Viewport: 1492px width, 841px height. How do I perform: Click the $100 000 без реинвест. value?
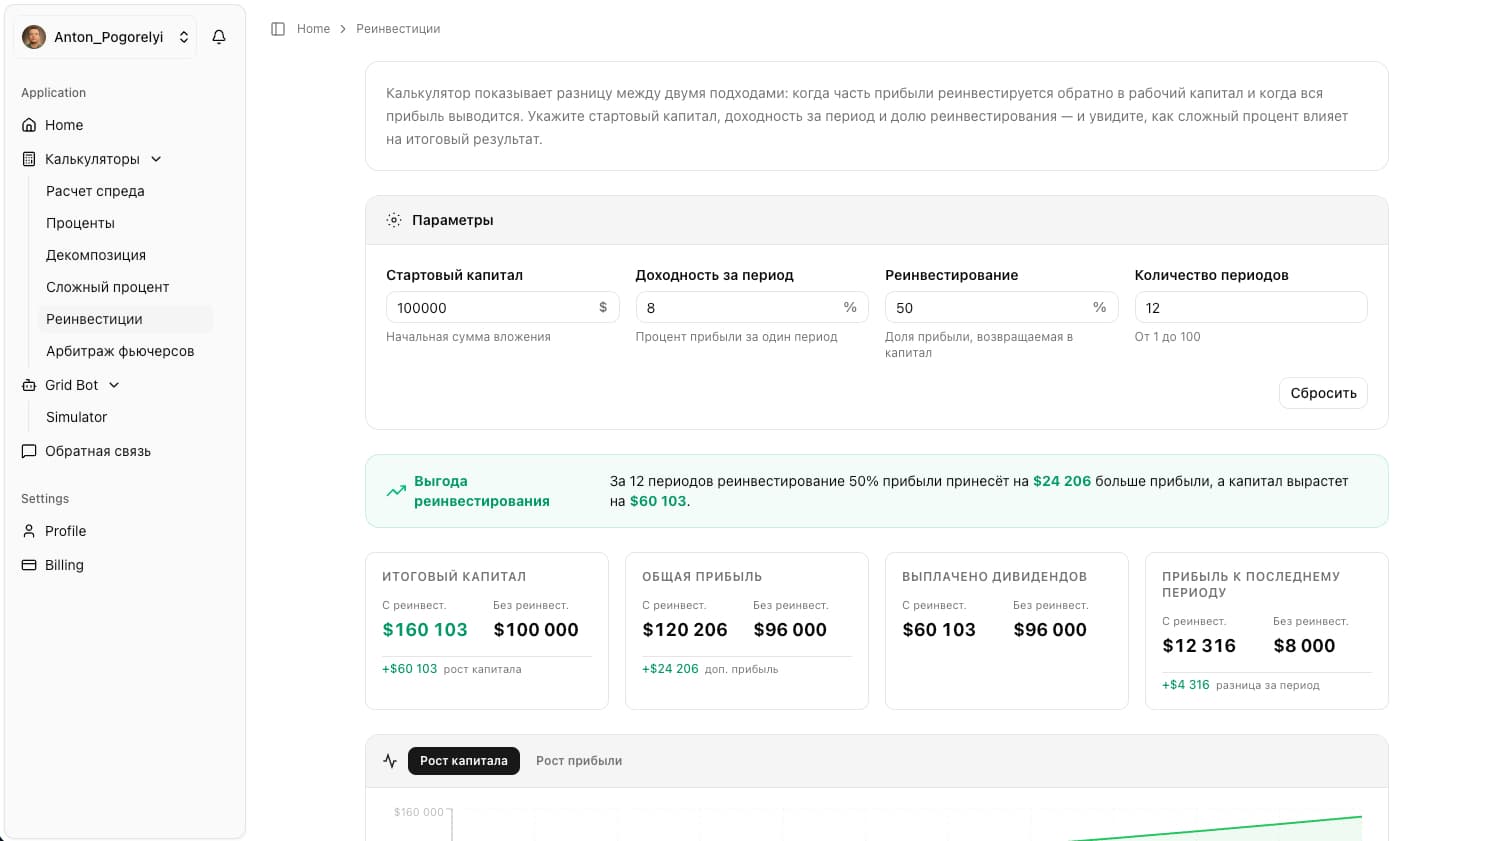click(x=536, y=630)
